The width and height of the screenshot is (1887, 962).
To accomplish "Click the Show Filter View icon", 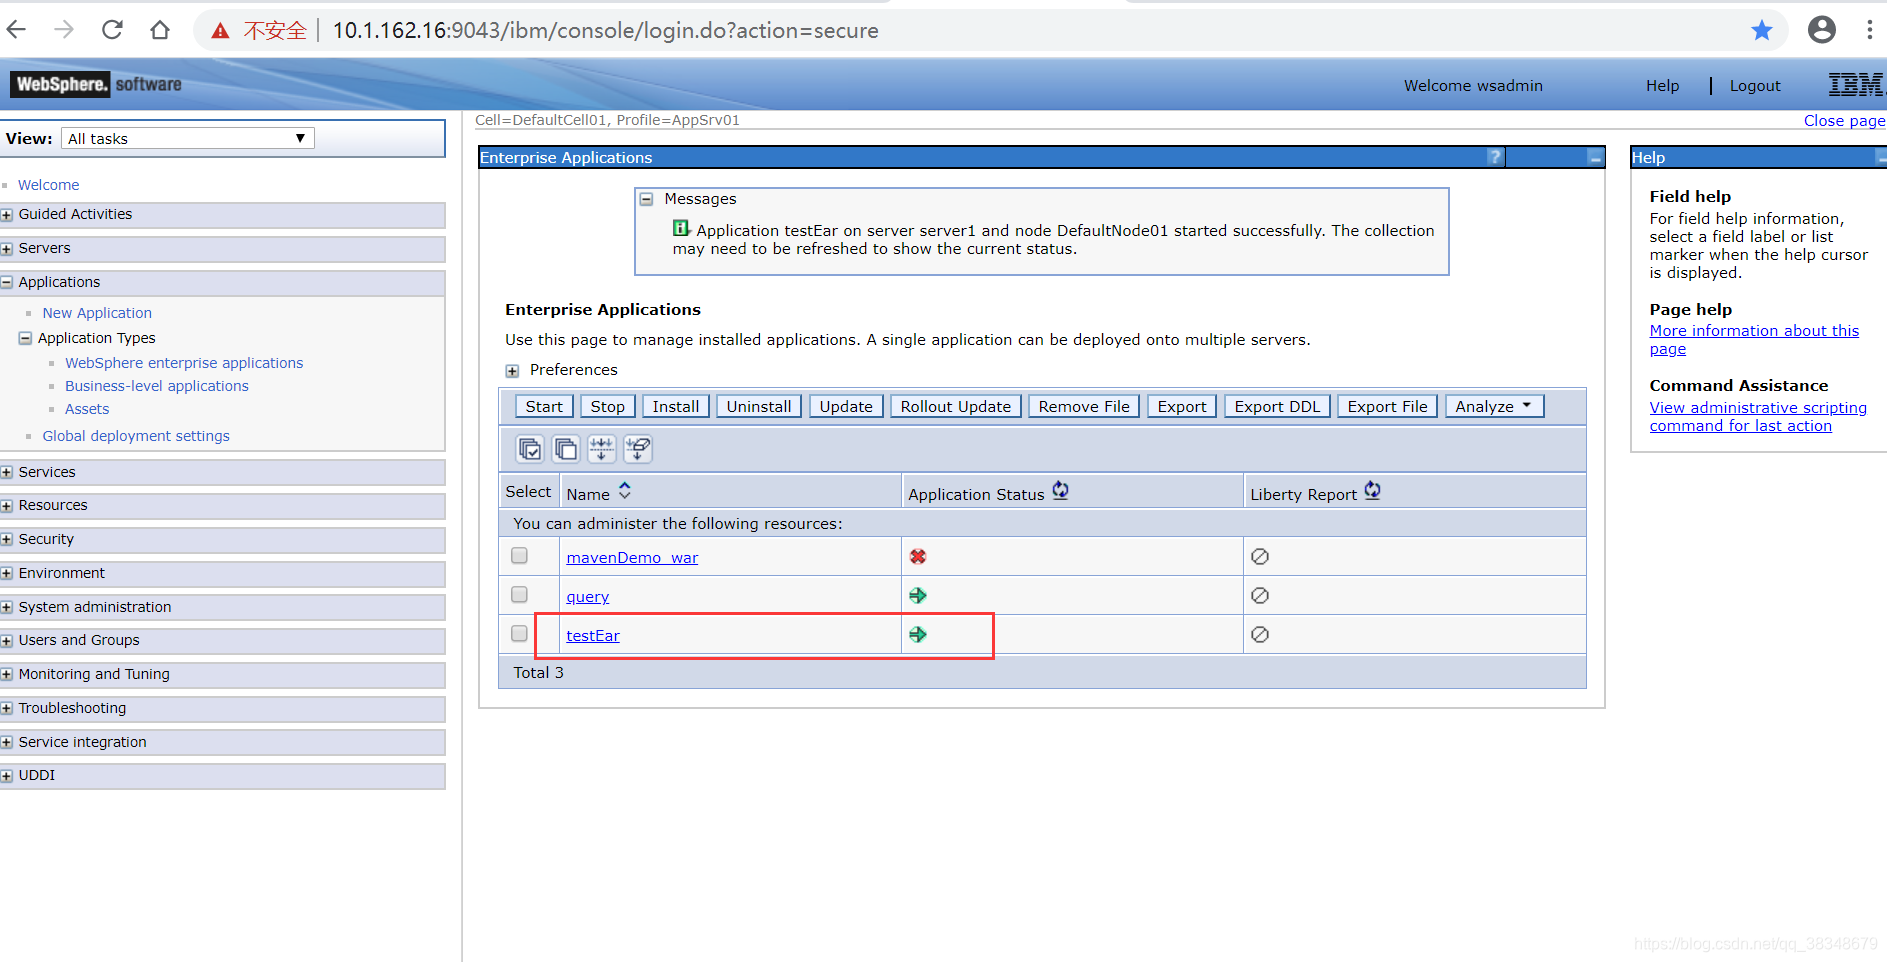I will click(602, 449).
